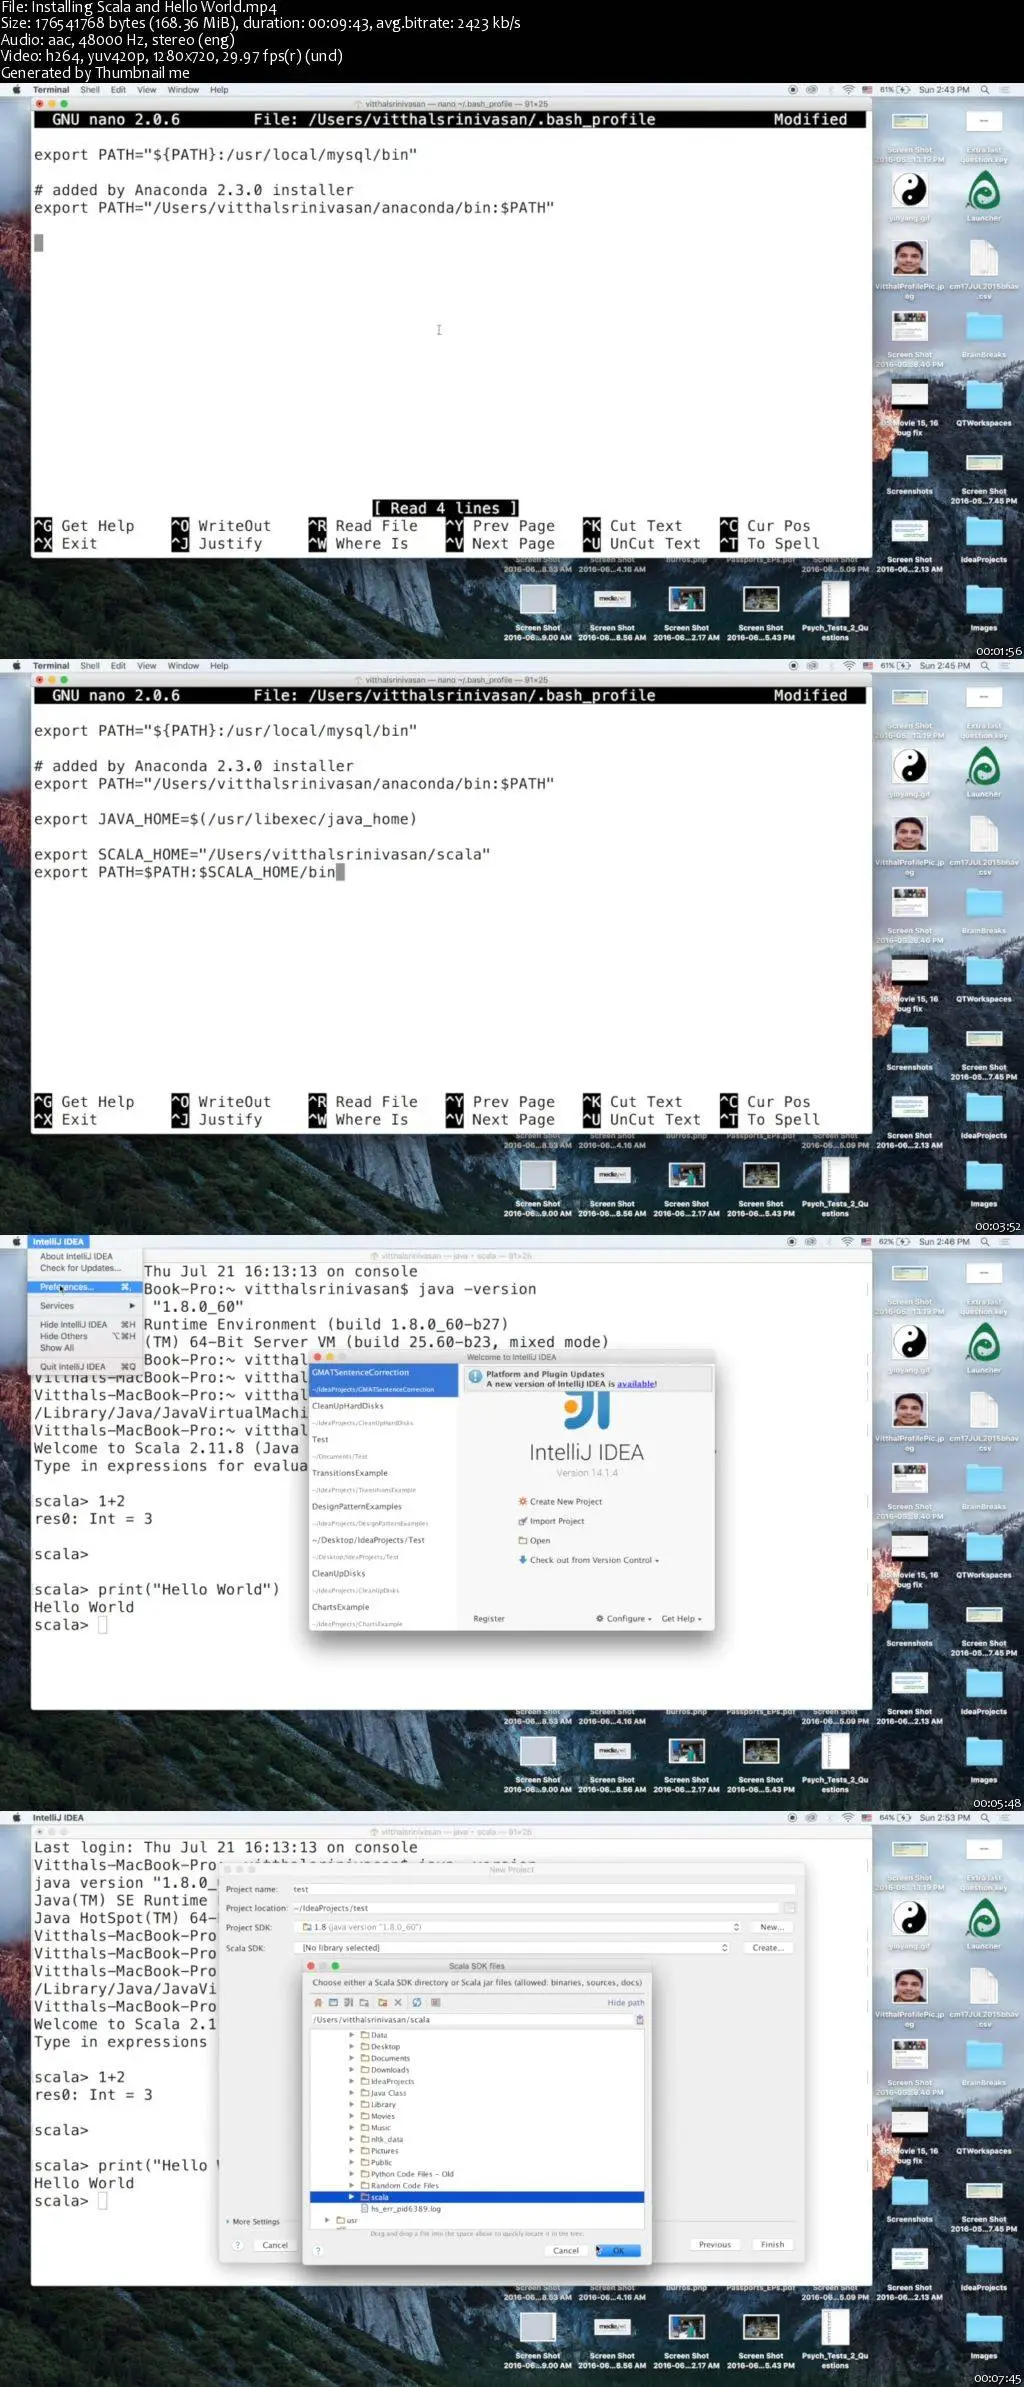Click Show All in IntelliJ IDEA menu
Viewport: 1024px width, 2387px height.
84,1348
